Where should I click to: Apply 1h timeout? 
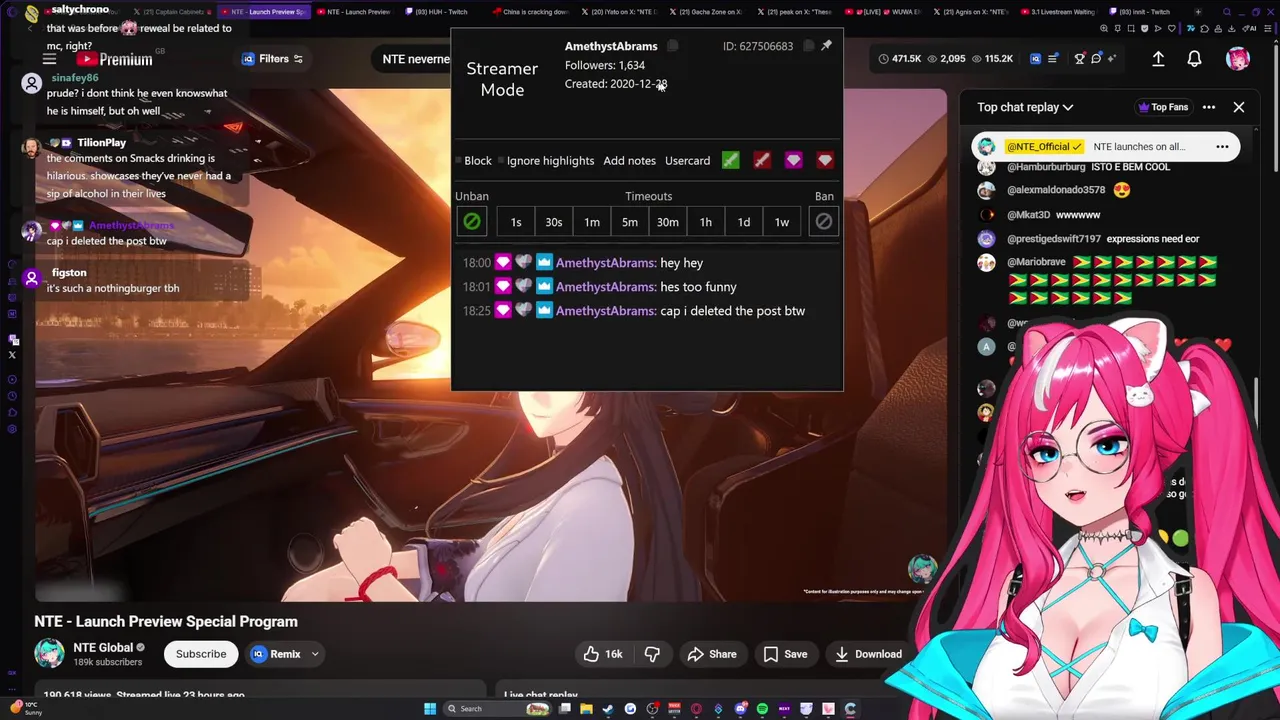(706, 222)
